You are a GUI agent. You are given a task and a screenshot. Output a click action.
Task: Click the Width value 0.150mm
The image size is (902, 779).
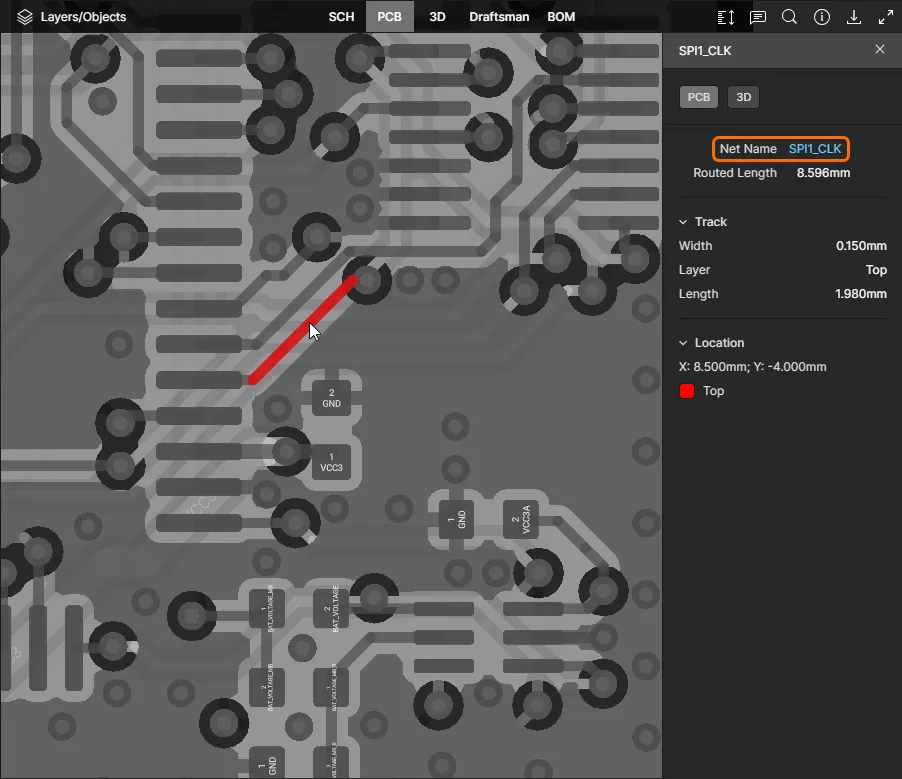[861, 246]
